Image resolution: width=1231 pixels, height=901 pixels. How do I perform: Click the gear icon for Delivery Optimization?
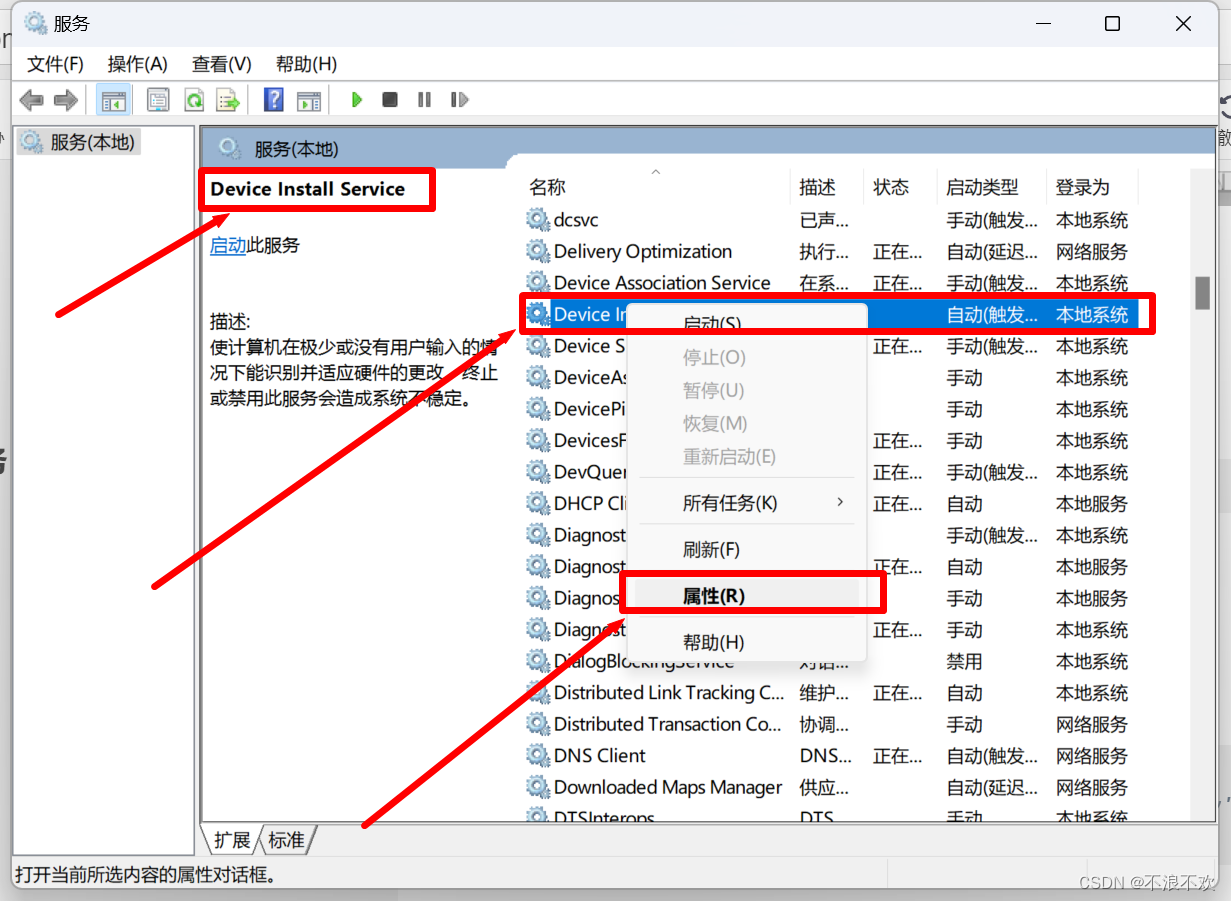[x=538, y=251]
